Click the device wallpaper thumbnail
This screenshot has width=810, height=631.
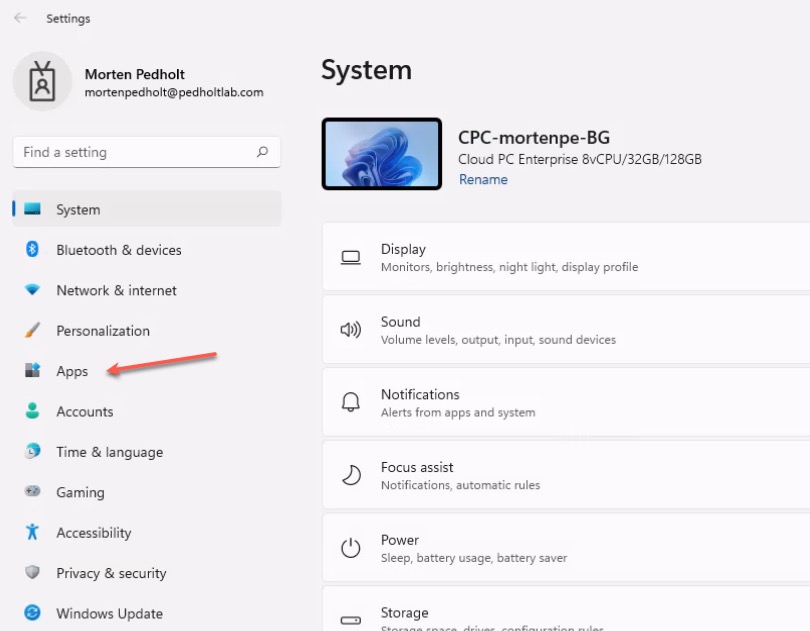point(382,153)
